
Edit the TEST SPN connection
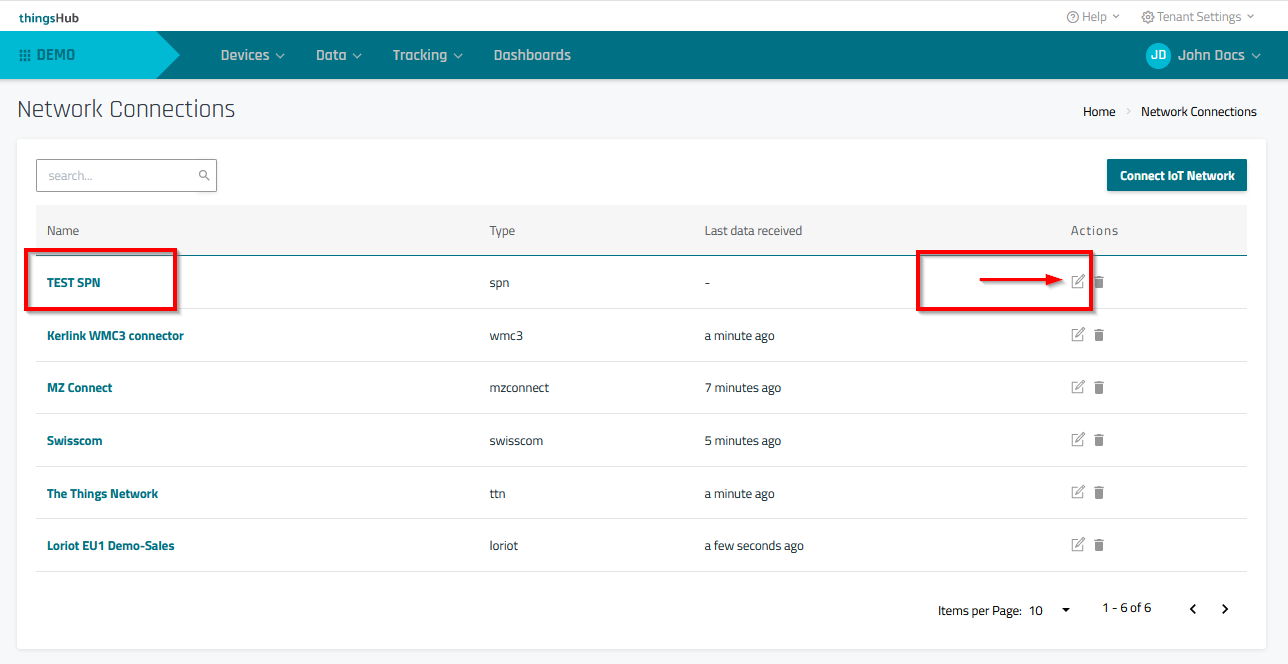(1078, 282)
